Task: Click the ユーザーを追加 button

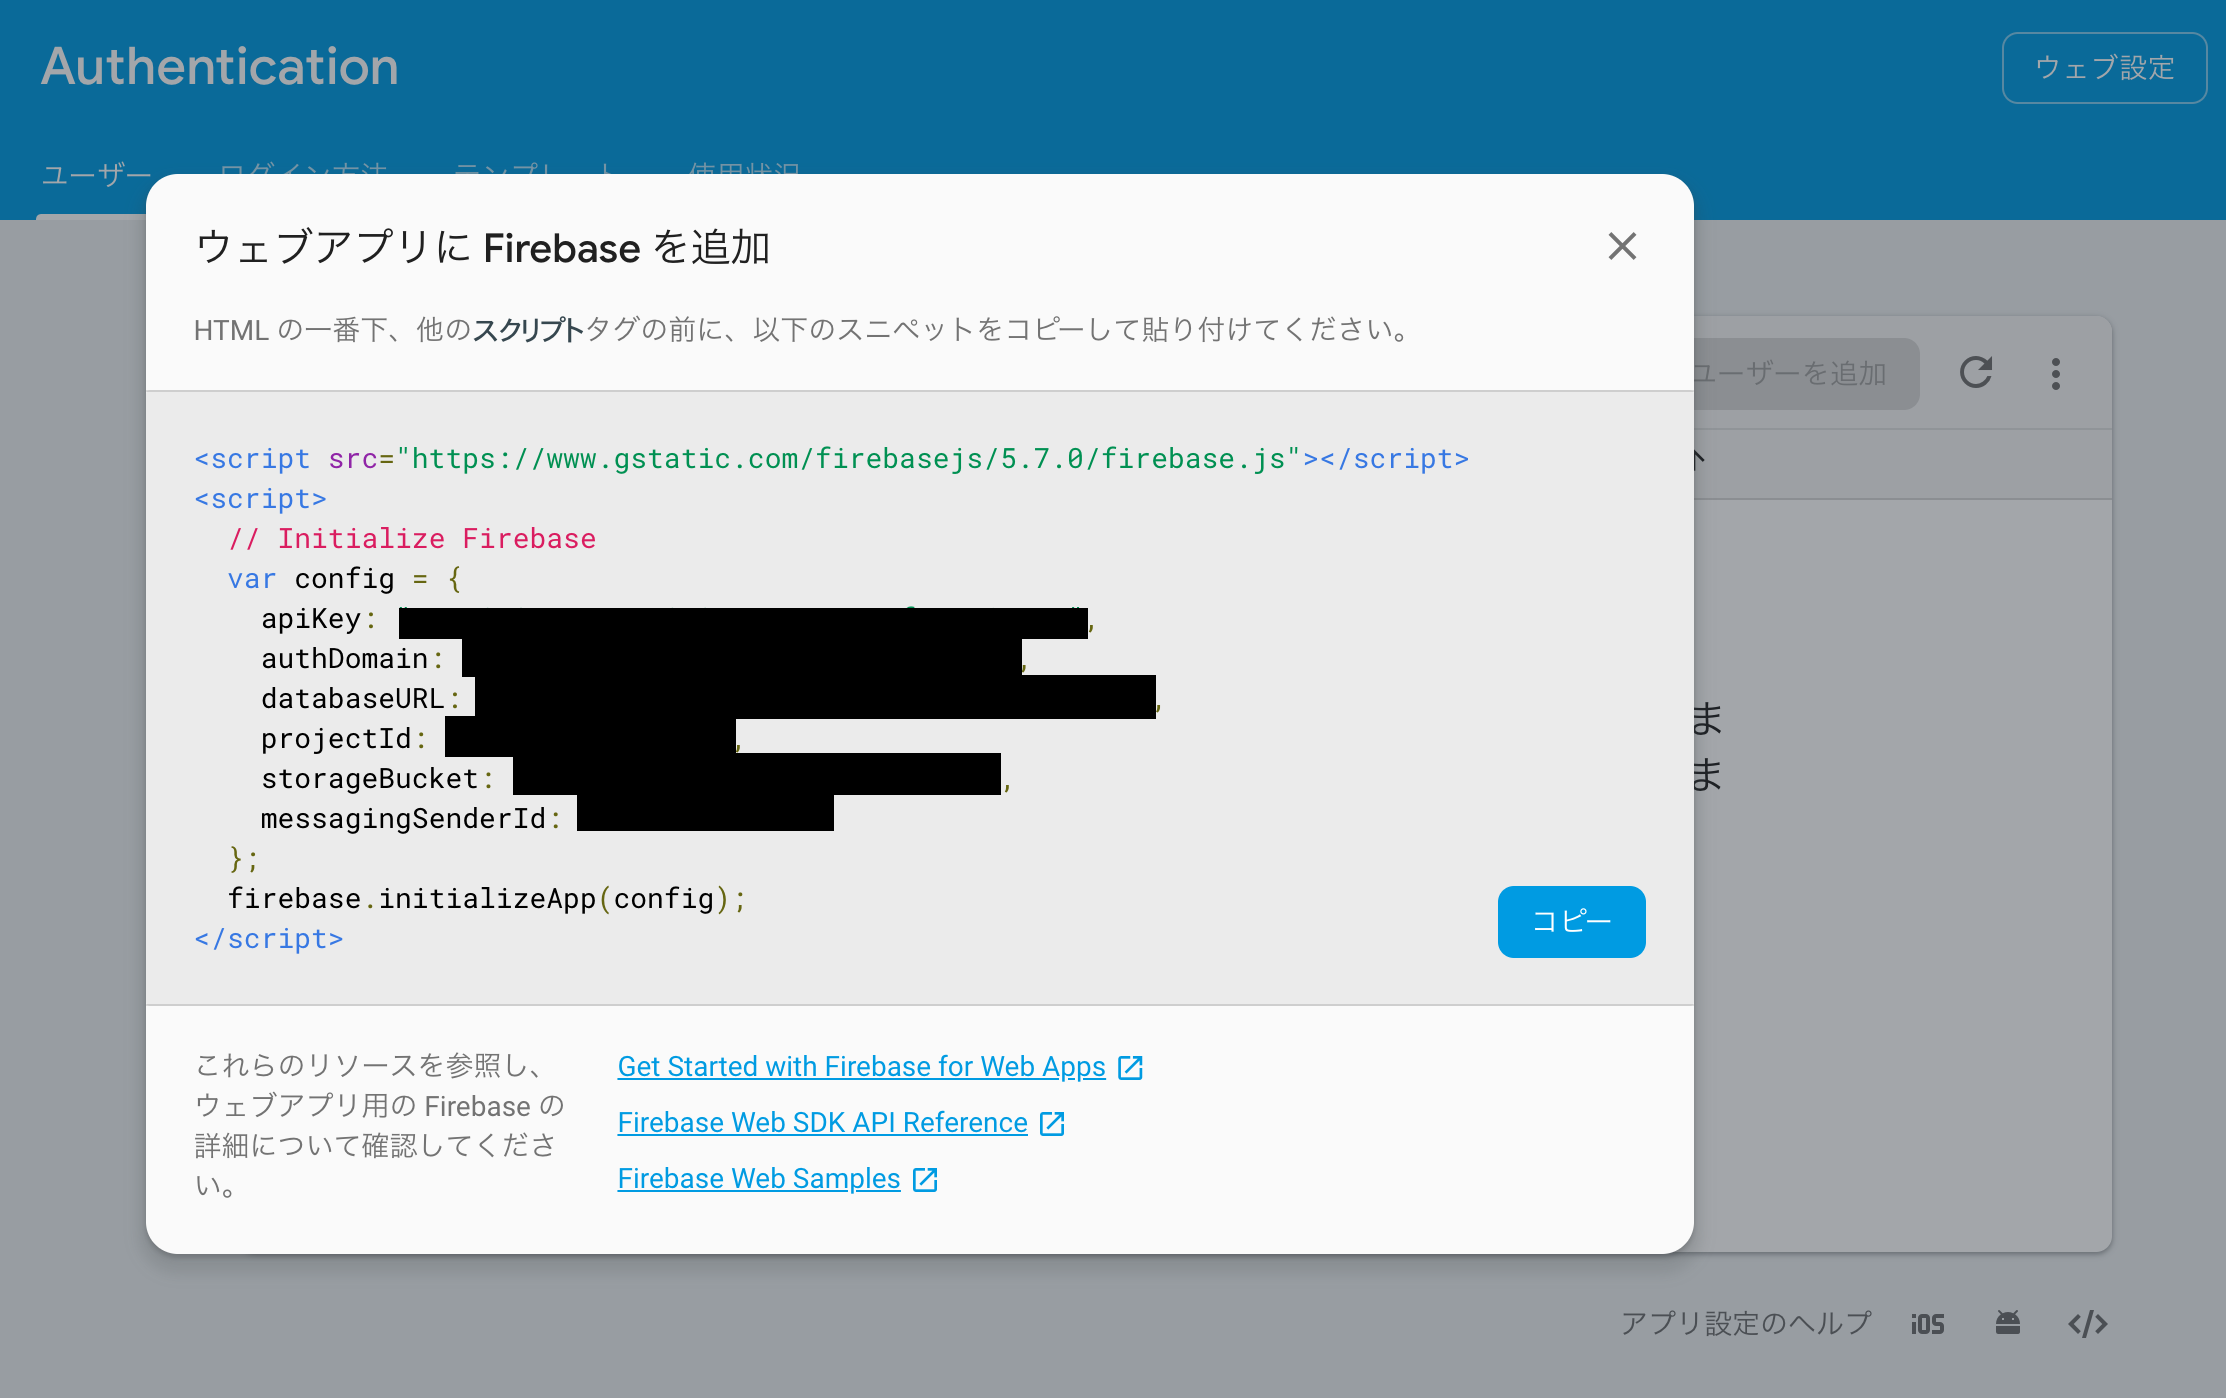Action: pos(1805,373)
